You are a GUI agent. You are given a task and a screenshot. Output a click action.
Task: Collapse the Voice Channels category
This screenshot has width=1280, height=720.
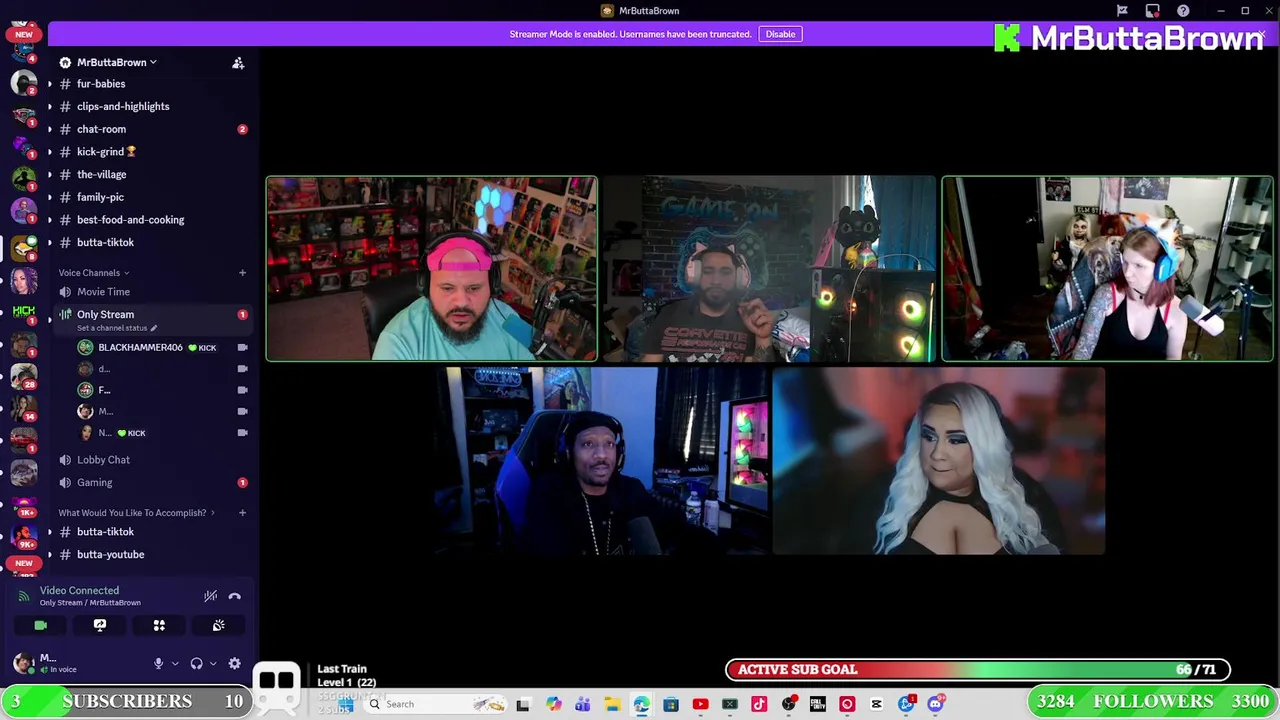point(94,273)
